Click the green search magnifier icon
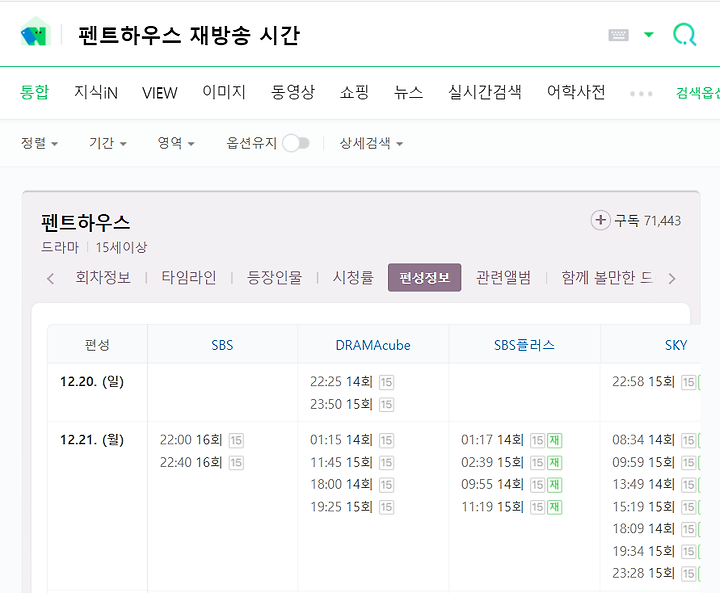This screenshot has width=720, height=593. (x=685, y=34)
